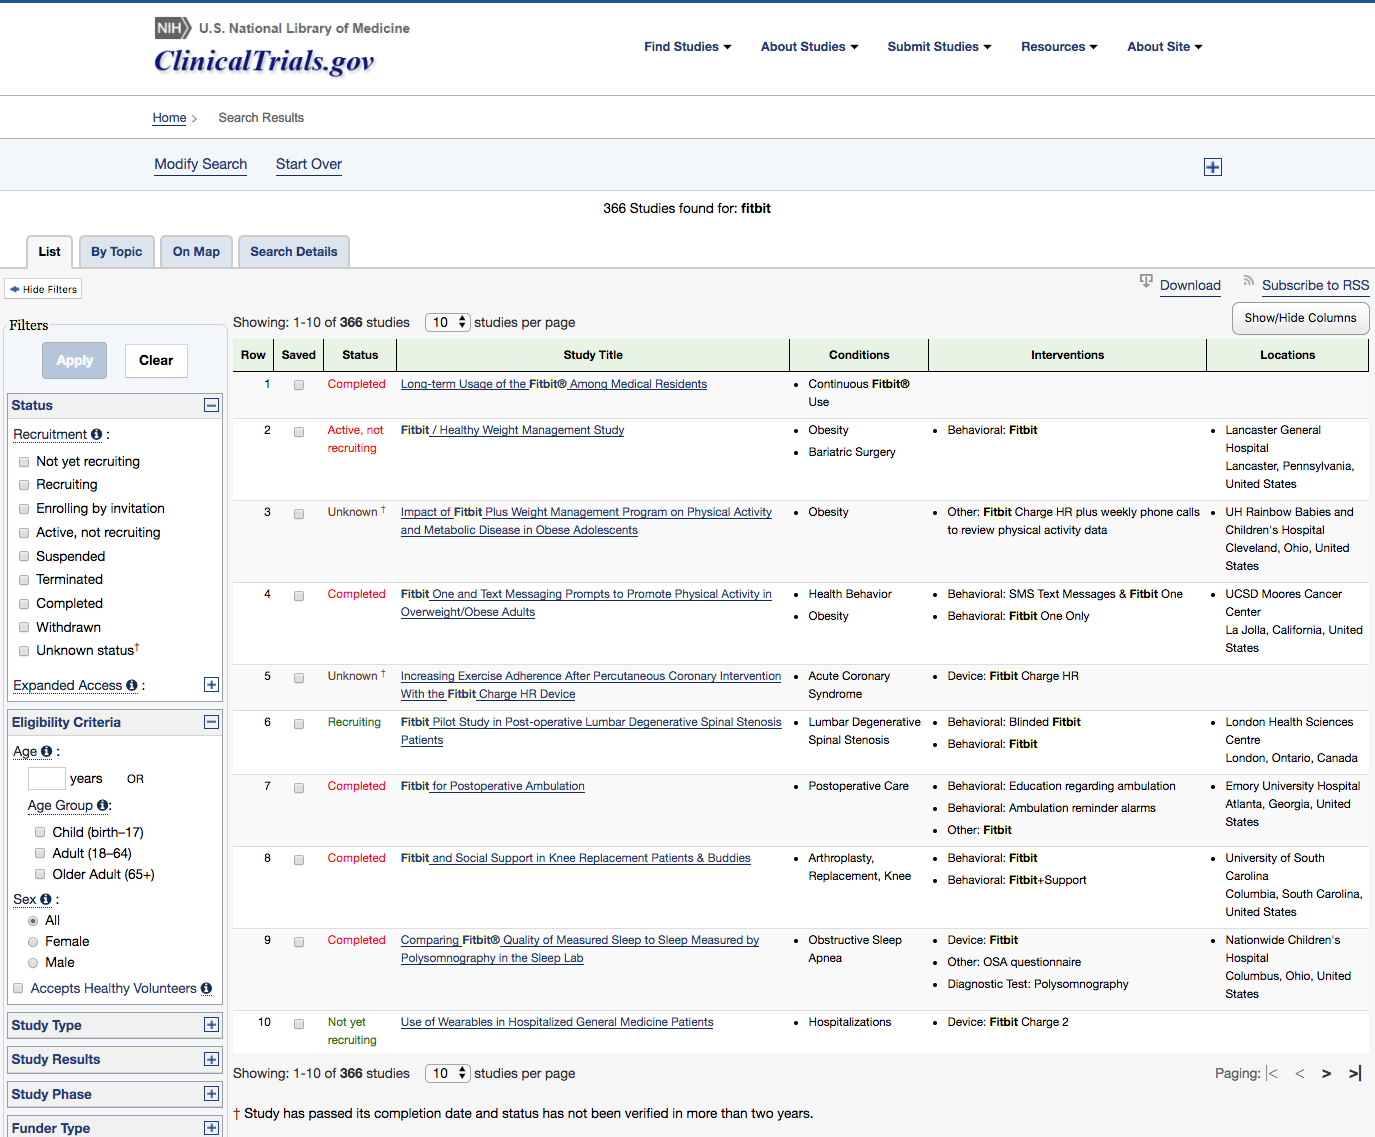Open Fitbit for Postoperative Ambulation study

(493, 786)
